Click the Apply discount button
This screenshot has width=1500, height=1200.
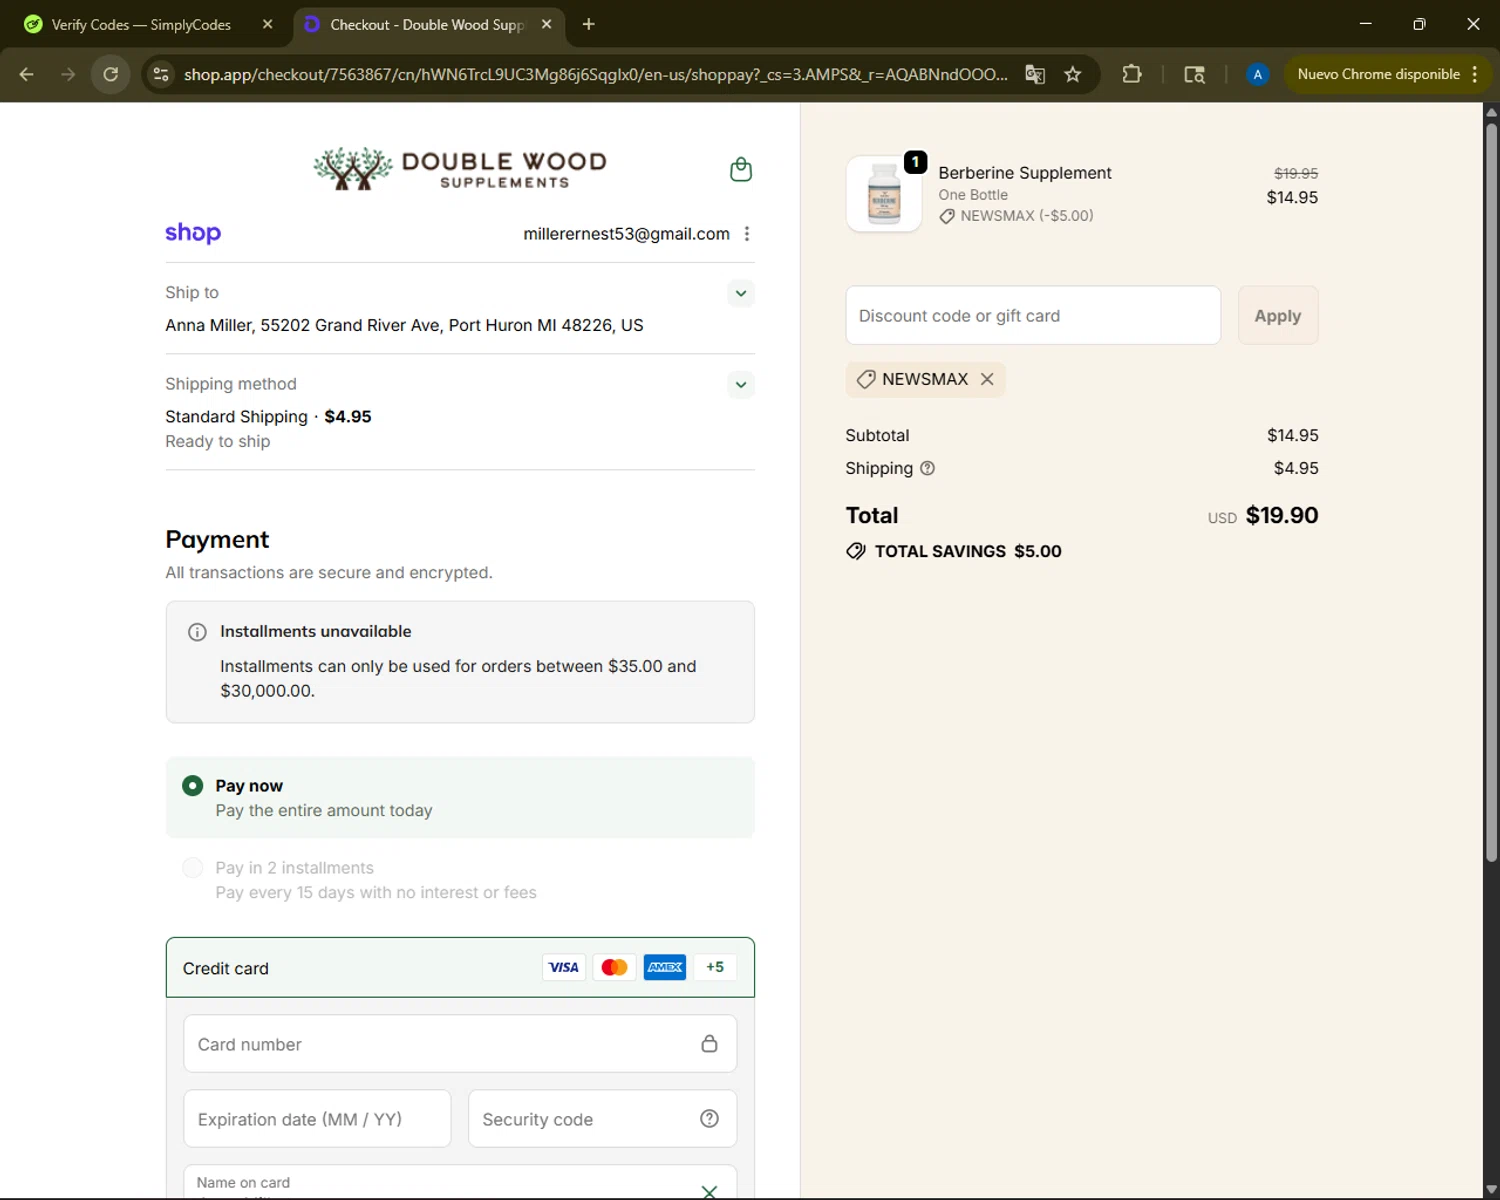point(1277,316)
